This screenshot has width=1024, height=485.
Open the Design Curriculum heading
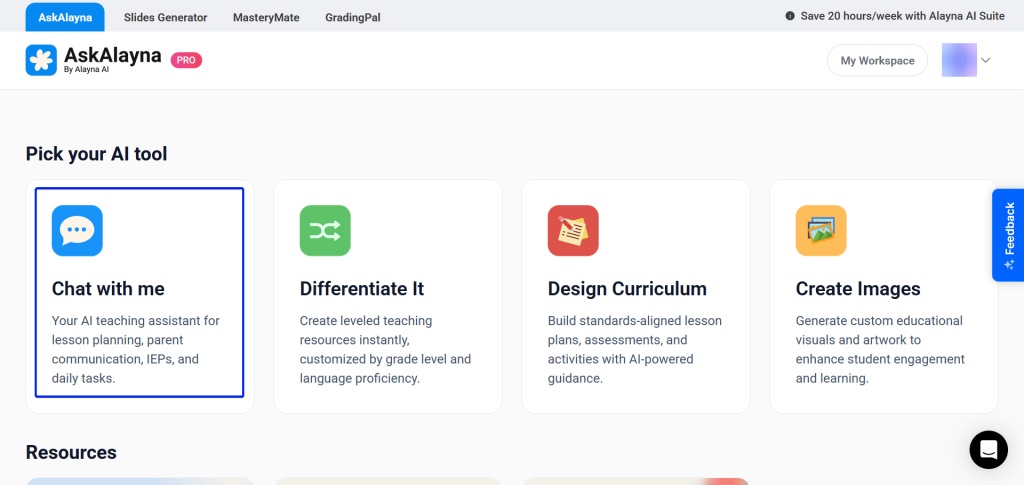(x=627, y=289)
